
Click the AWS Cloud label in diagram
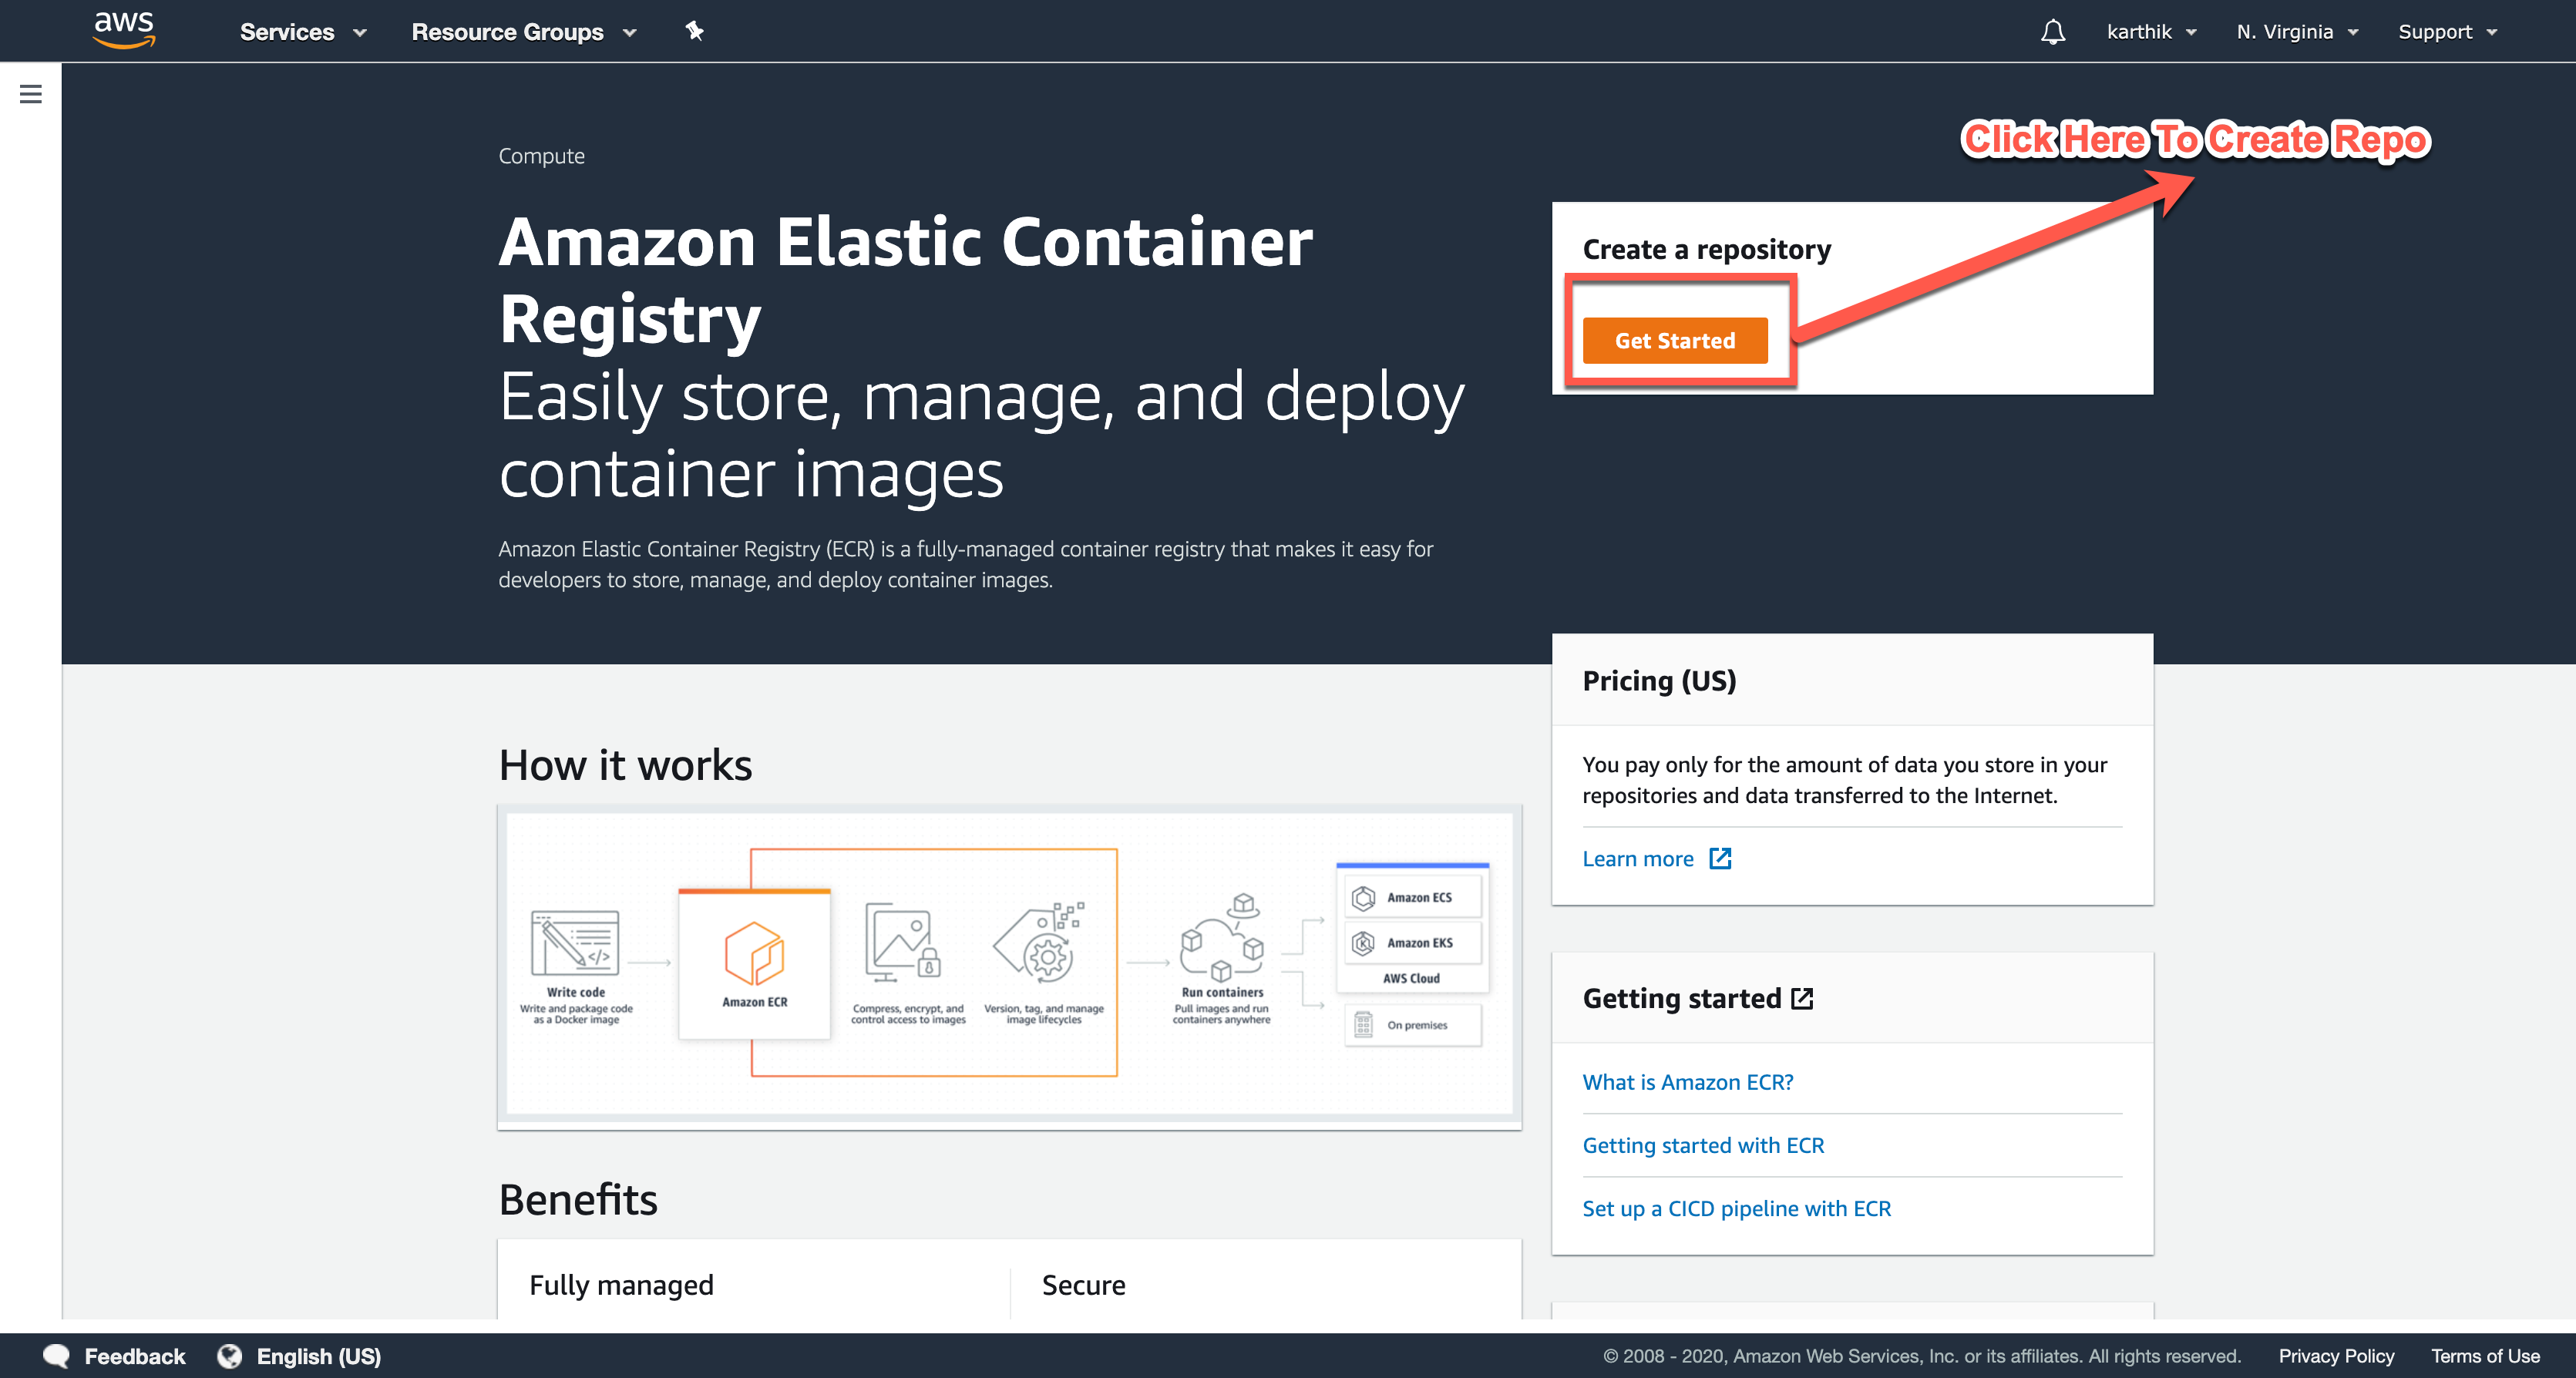tap(1411, 978)
